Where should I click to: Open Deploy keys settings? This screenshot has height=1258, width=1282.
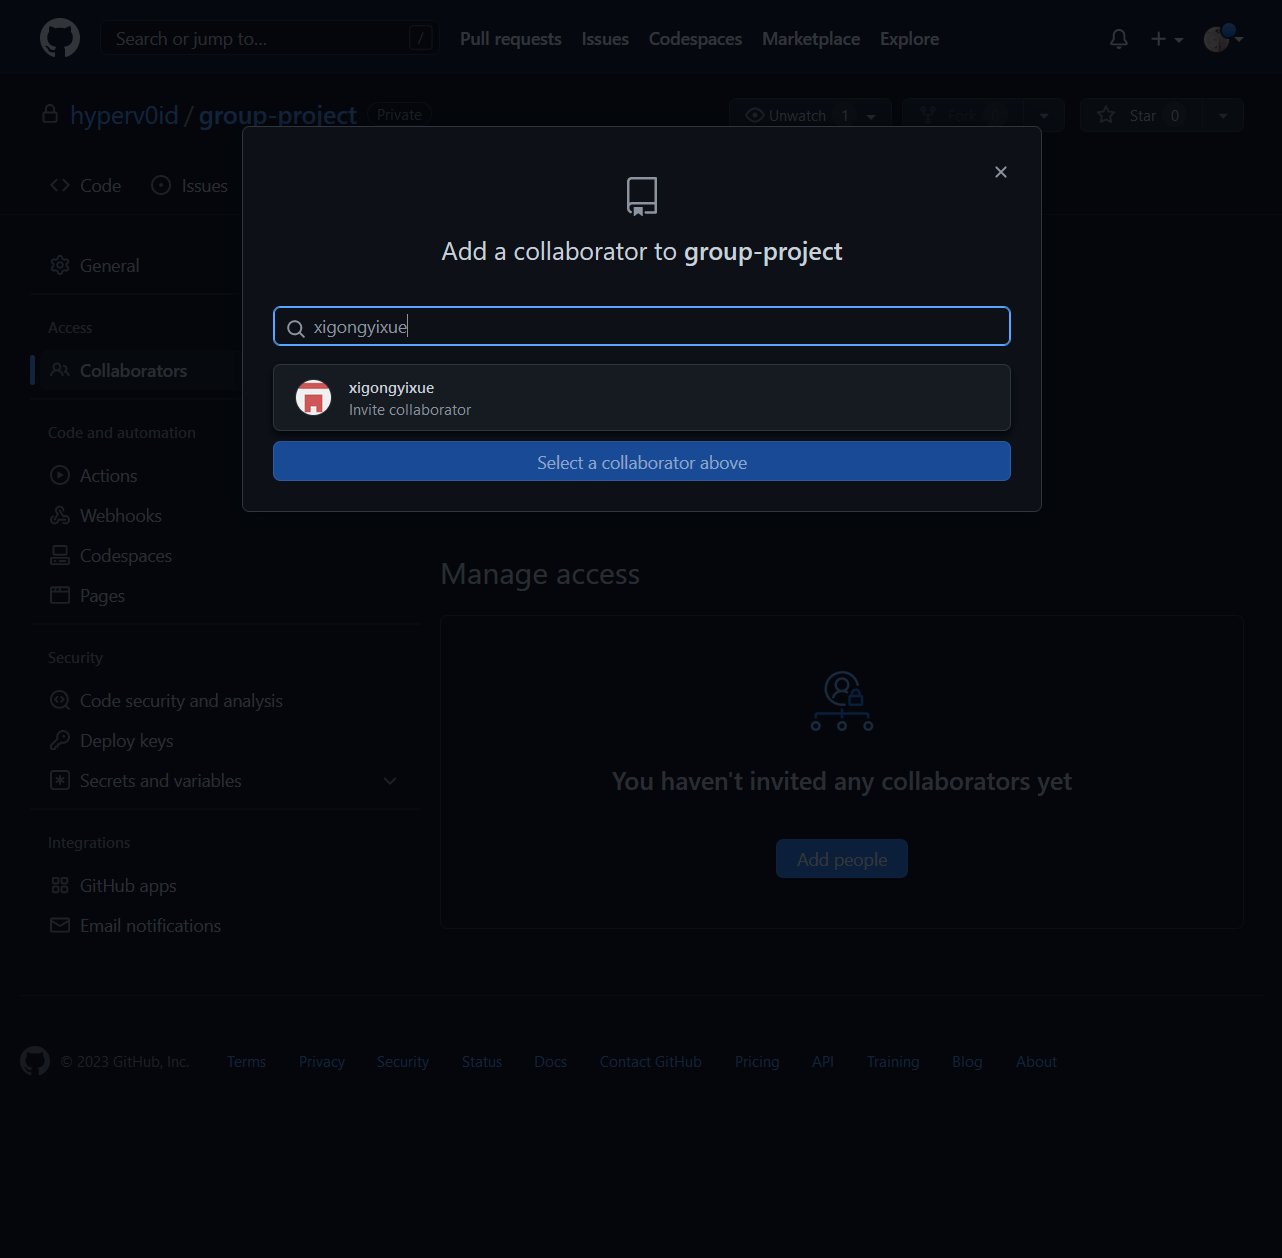pos(126,741)
